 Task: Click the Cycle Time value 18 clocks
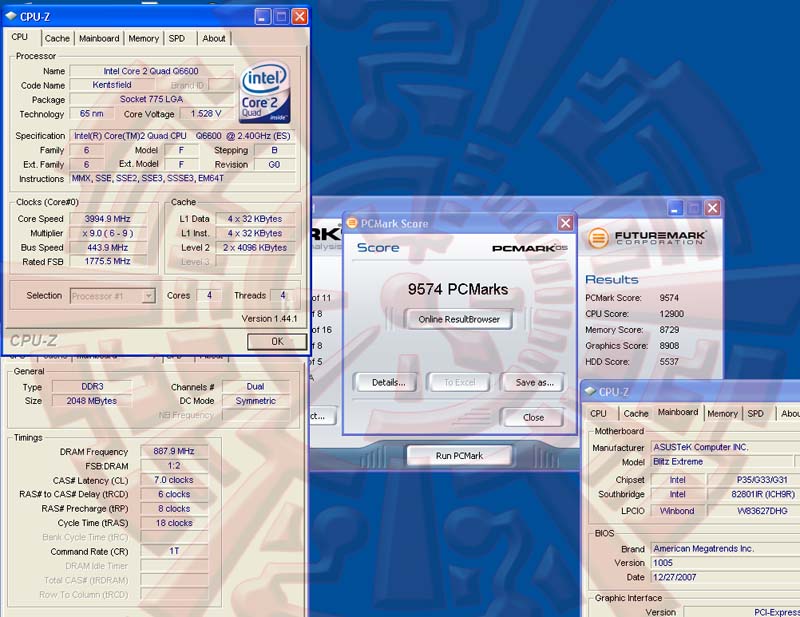pos(174,523)
